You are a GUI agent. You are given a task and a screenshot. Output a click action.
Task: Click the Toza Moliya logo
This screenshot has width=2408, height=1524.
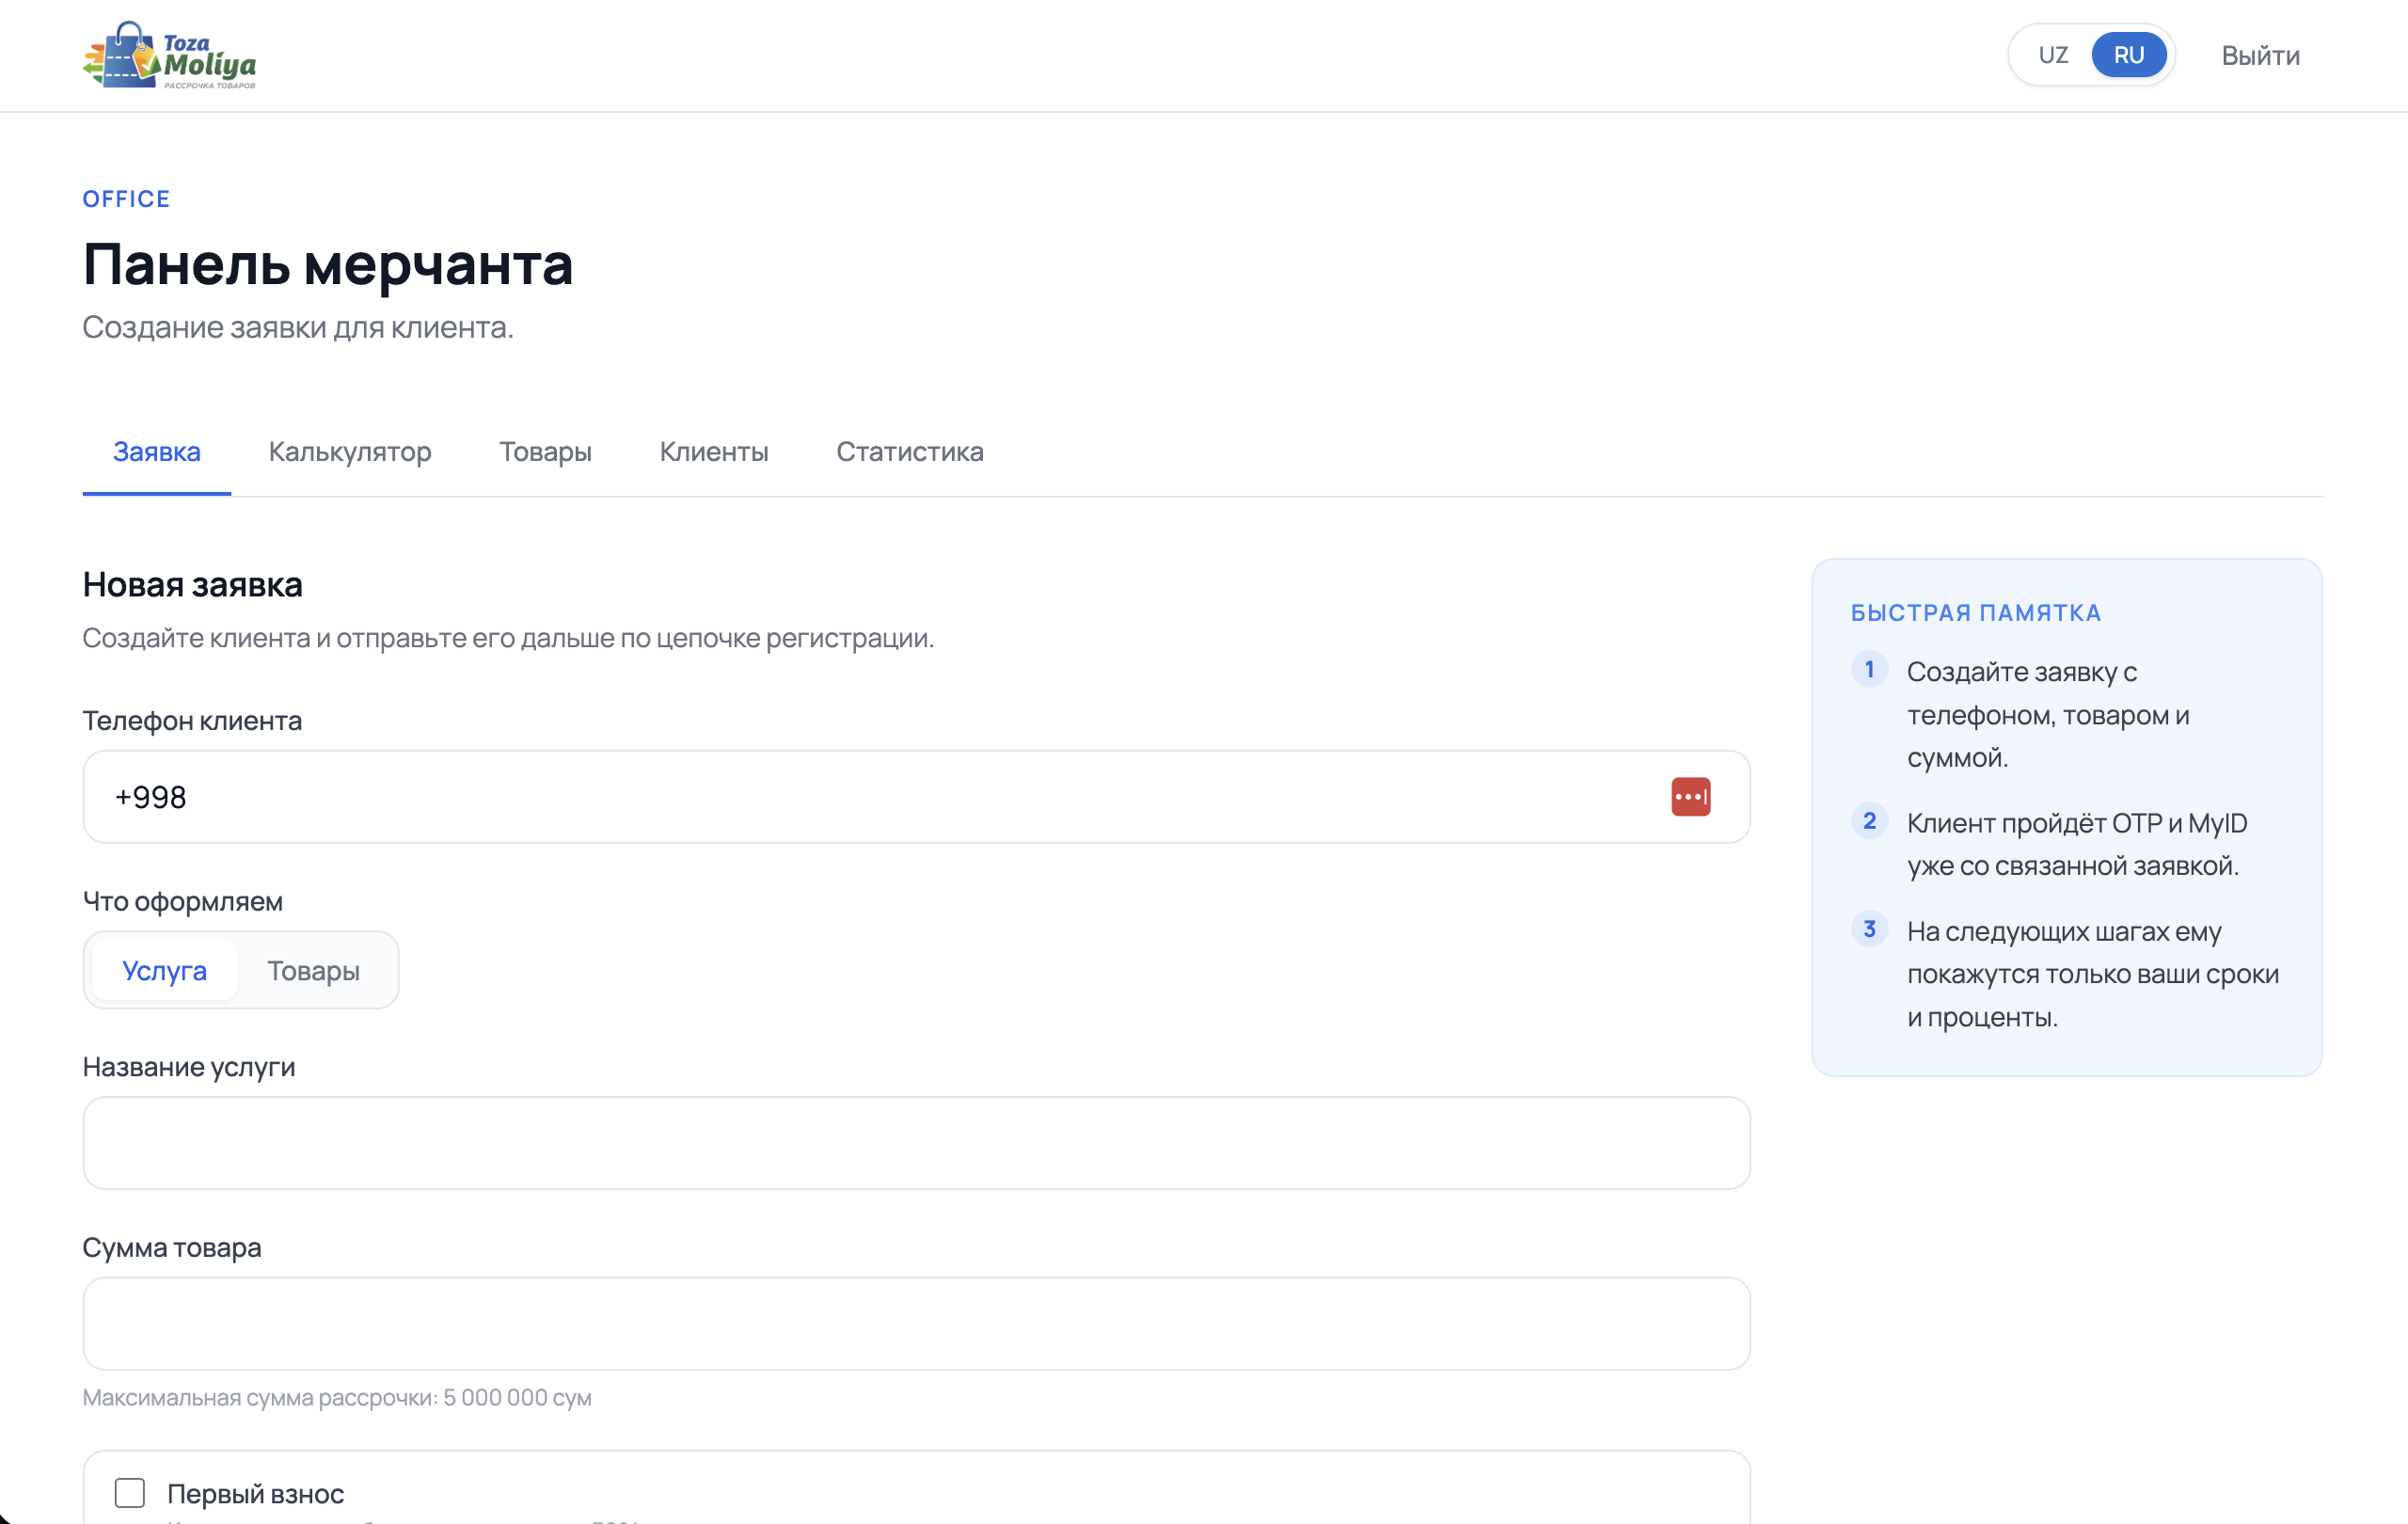169,55
